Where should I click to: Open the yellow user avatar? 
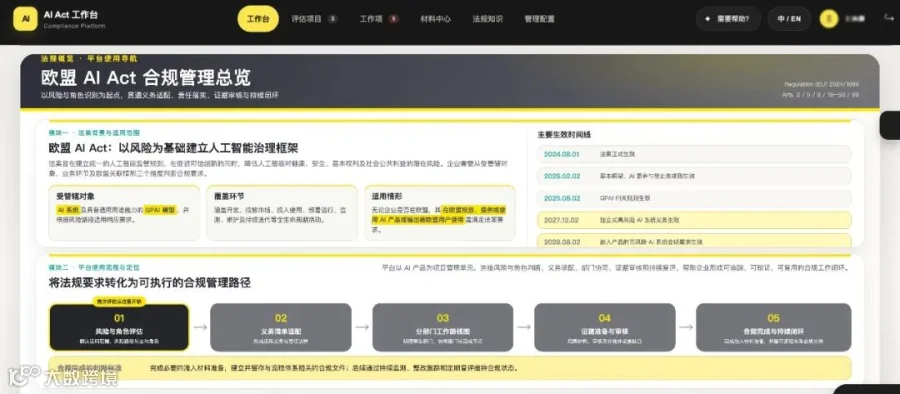tap(829, 19)
